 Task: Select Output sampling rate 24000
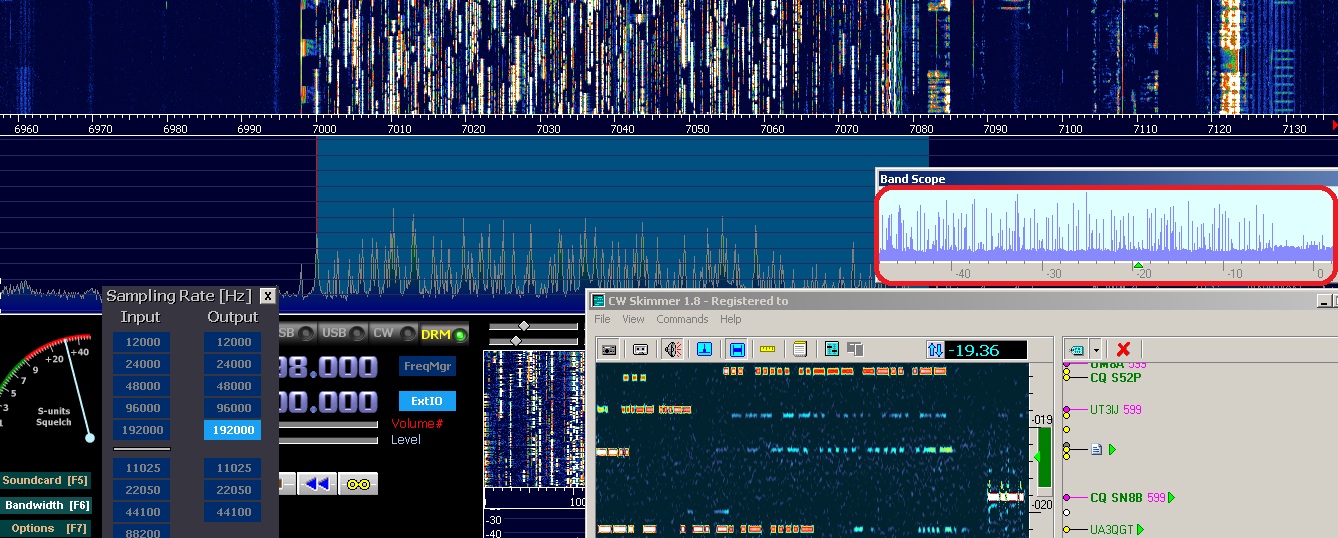point(233,364)
